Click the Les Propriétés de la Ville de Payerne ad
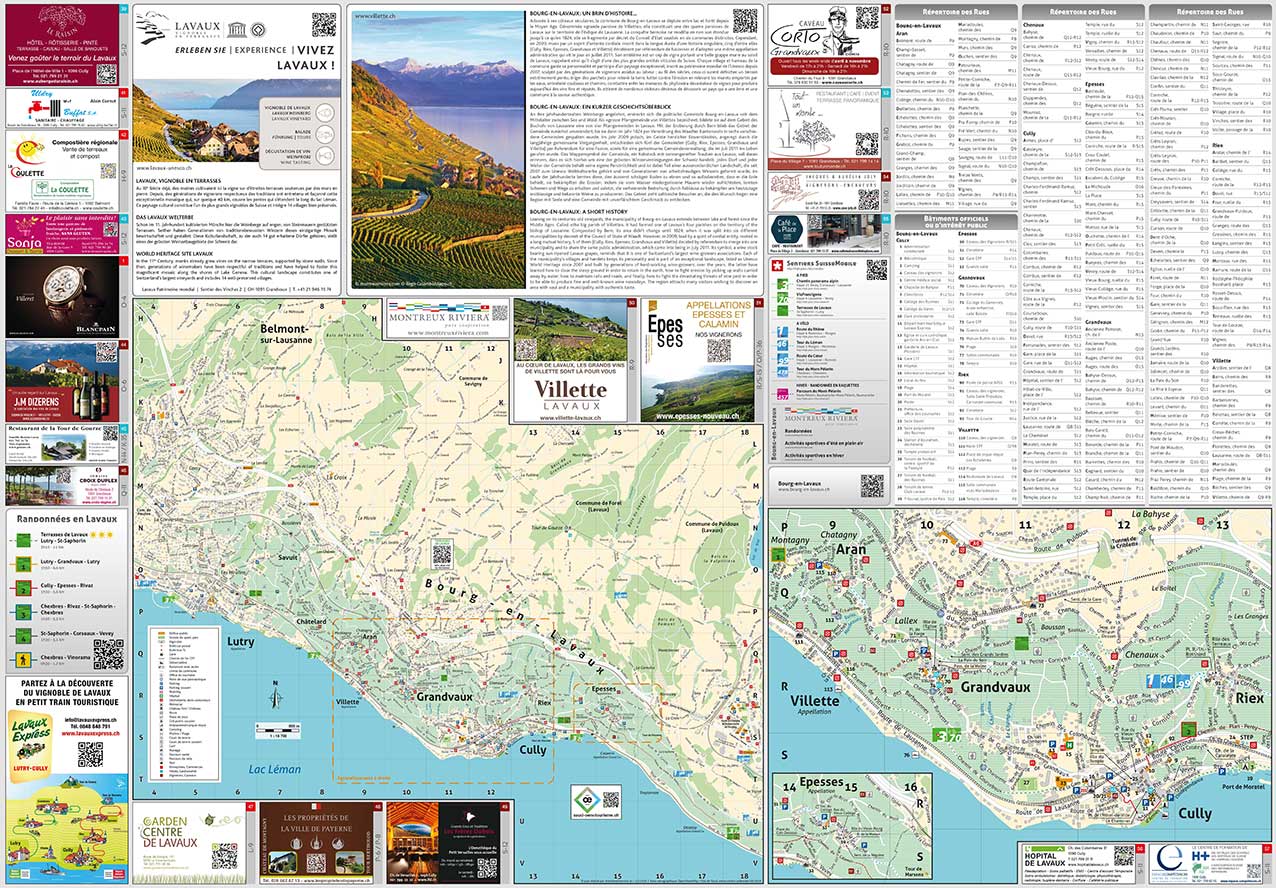1276x888 pixels. (x=315, y=842)
